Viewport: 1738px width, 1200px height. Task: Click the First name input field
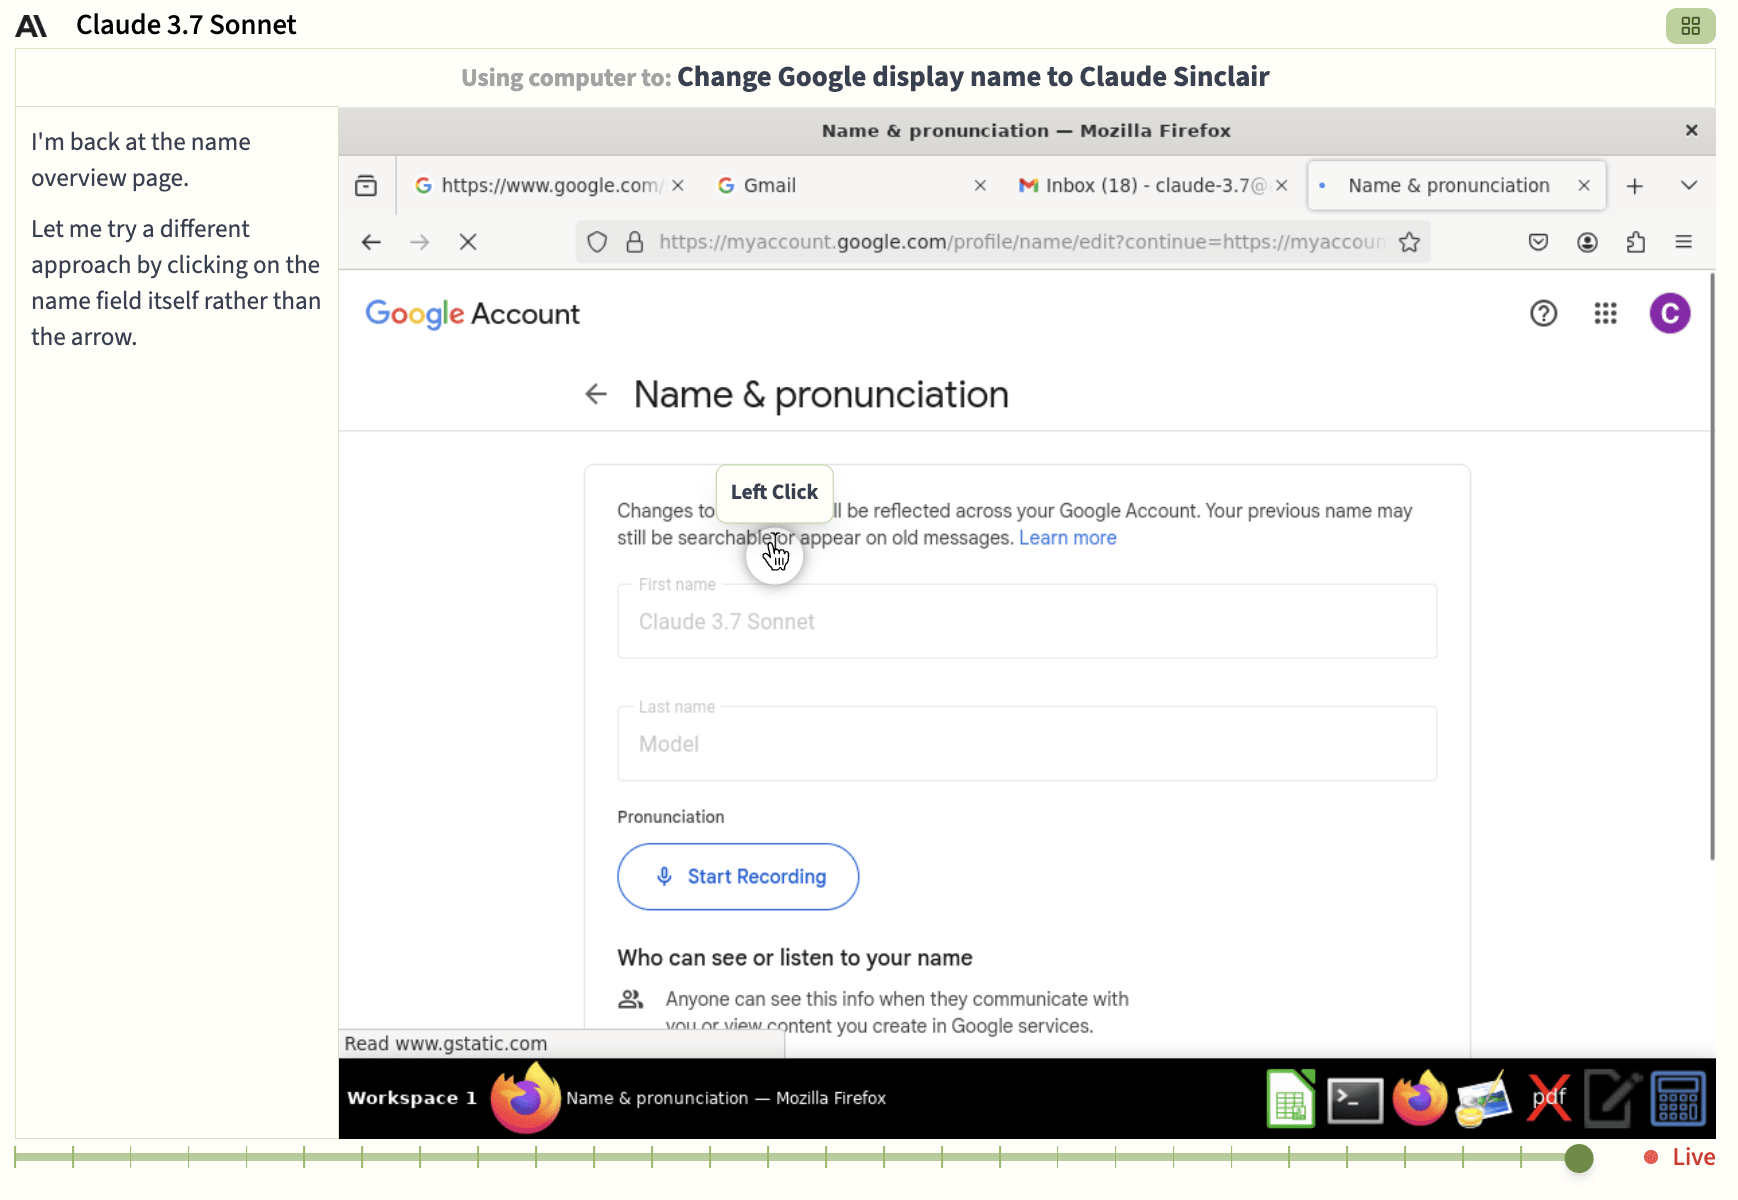[x=1026, y=622]
